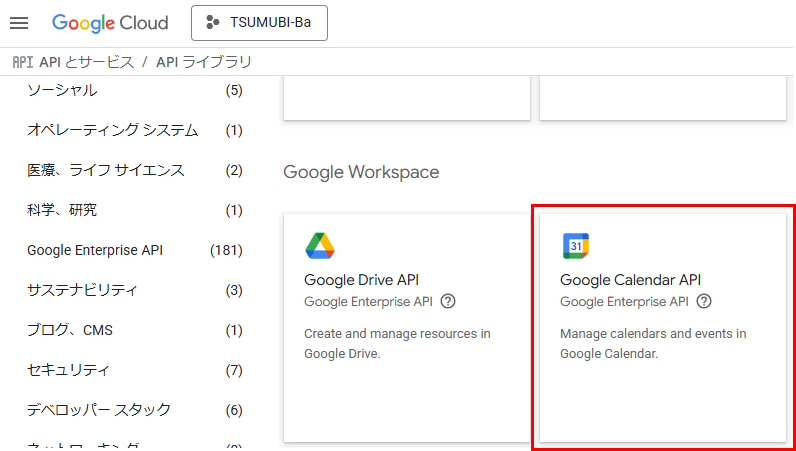Click the (6) count next to デベロッパー スタック

tap(234, 410)
